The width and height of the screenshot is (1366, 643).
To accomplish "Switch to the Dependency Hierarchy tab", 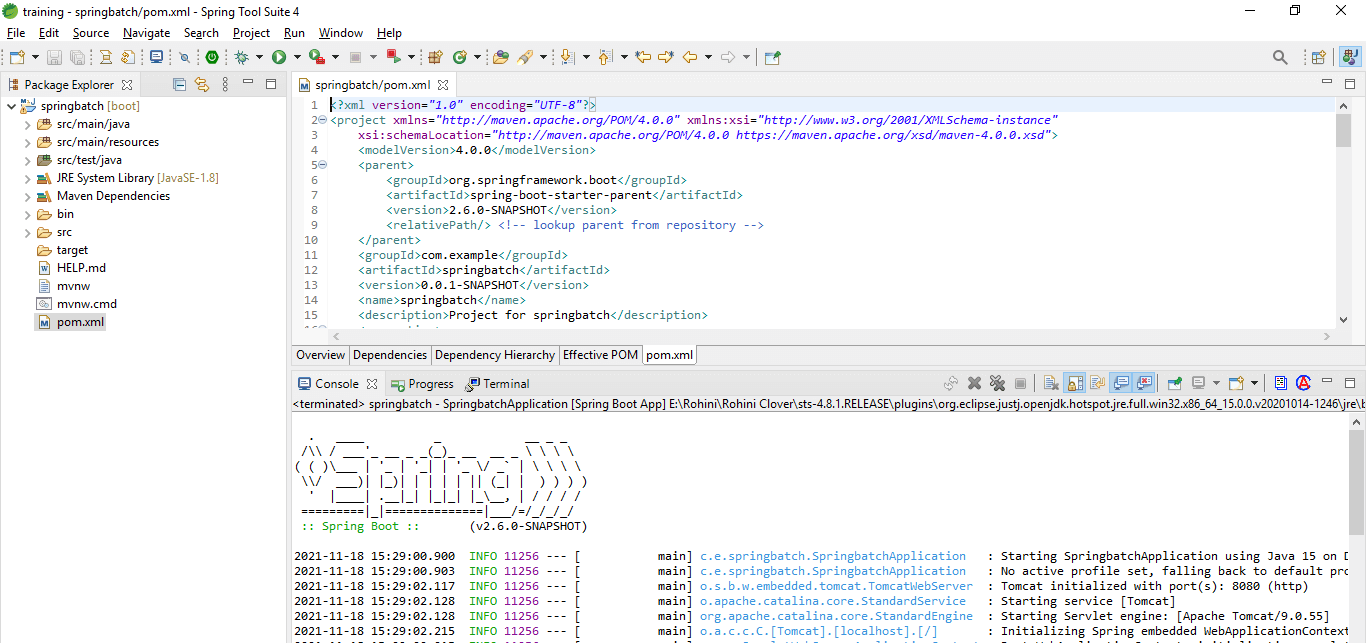I will point(494,355).
